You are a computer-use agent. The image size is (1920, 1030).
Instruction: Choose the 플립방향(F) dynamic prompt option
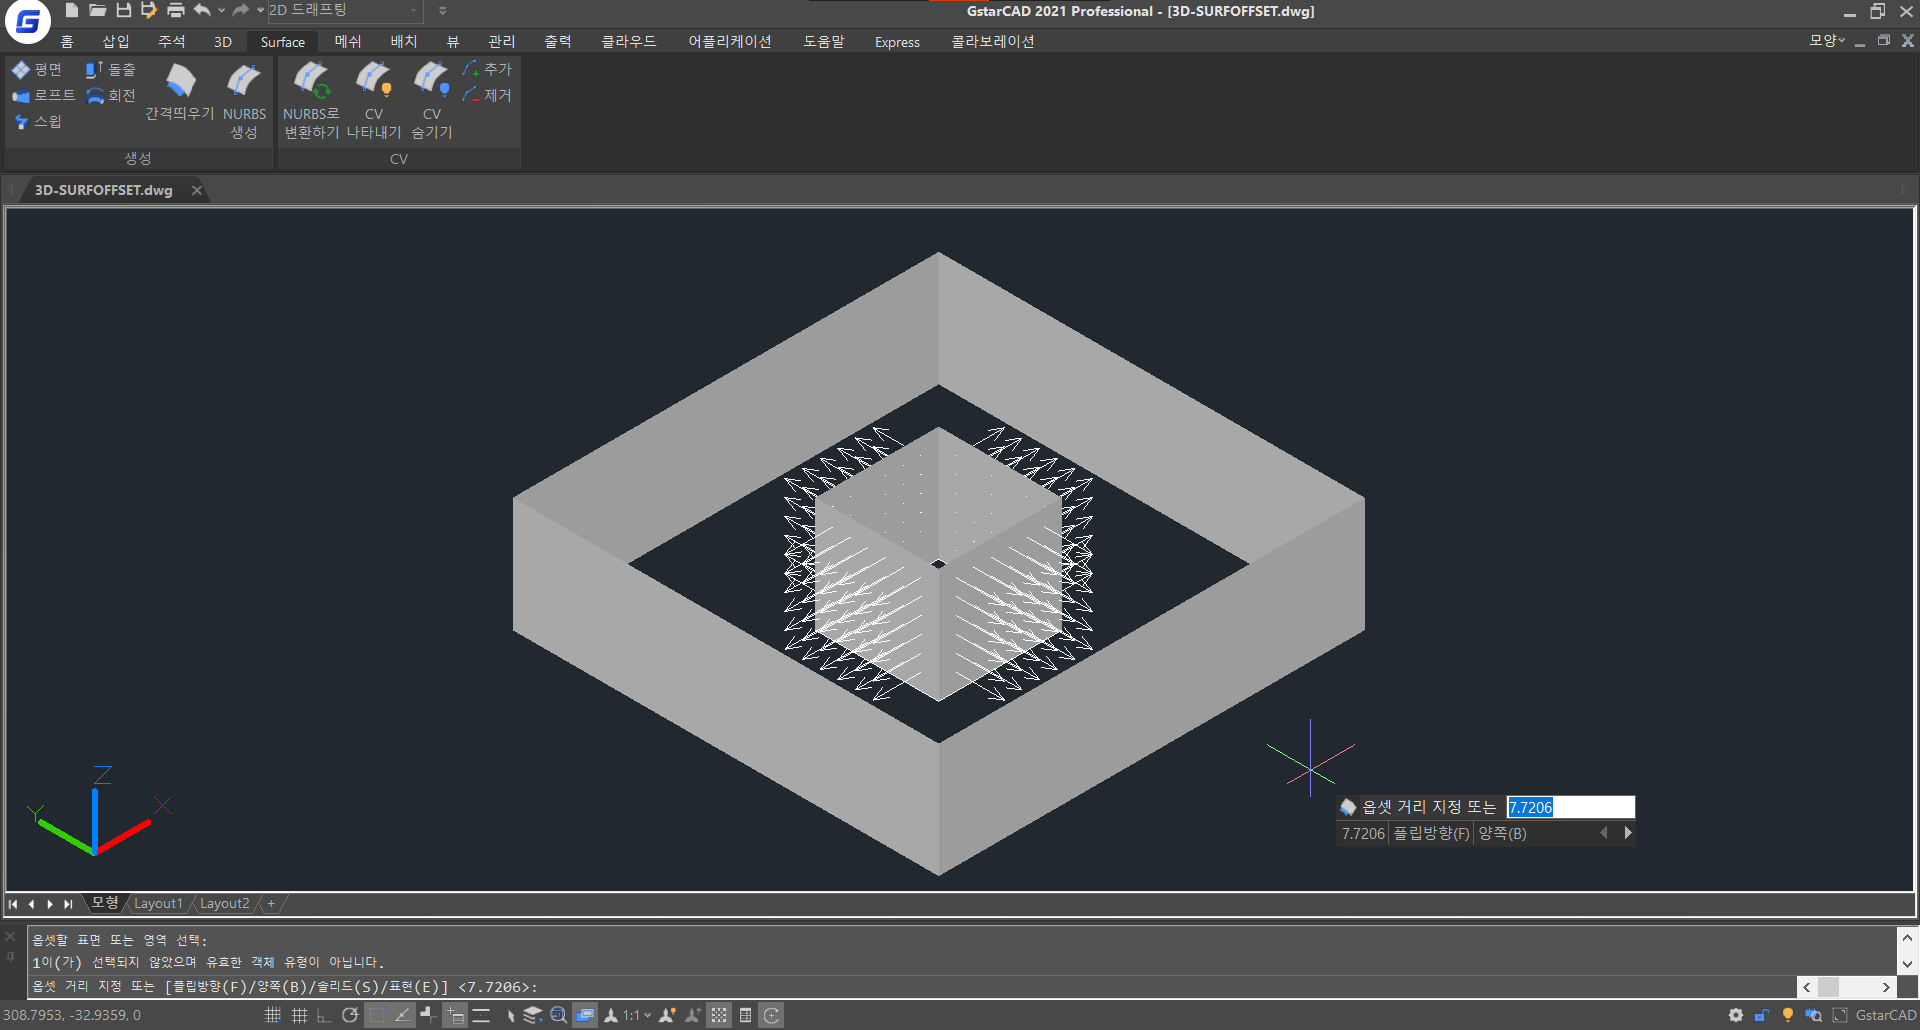[x=1432, y=833]
